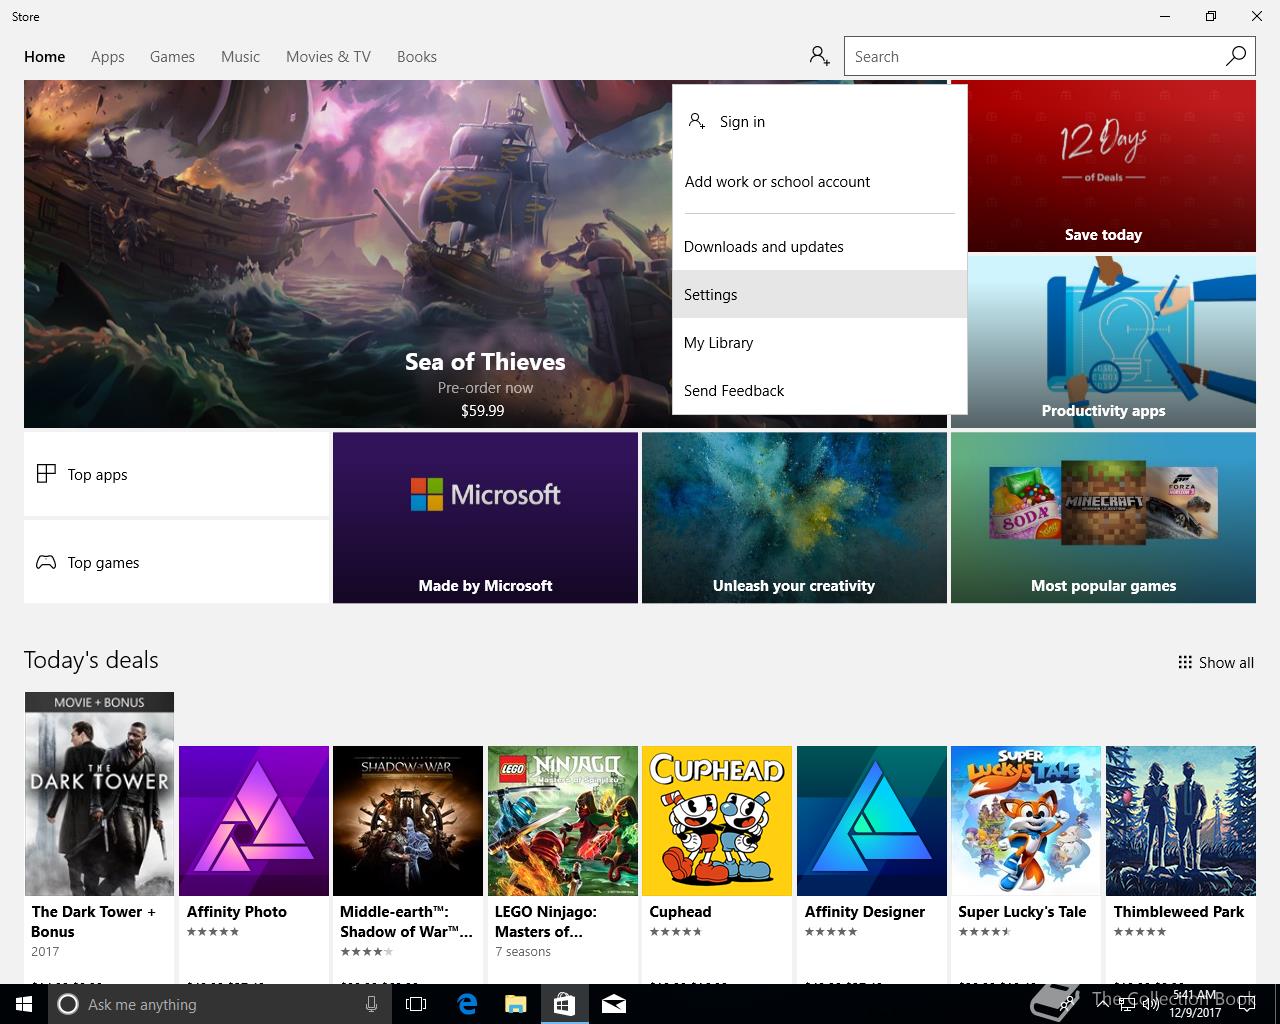The image size is (1280, 1024).
Task: Click the Sign in person icon
Action: pyautogui.click(x=697, y=121)
